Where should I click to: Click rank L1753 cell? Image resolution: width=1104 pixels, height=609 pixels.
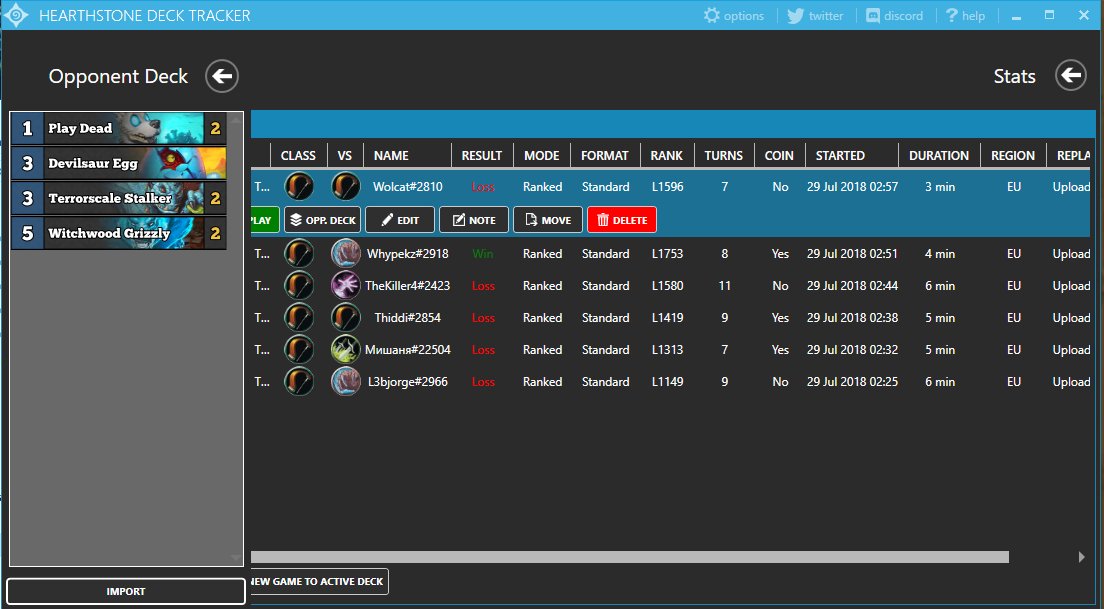667,253
